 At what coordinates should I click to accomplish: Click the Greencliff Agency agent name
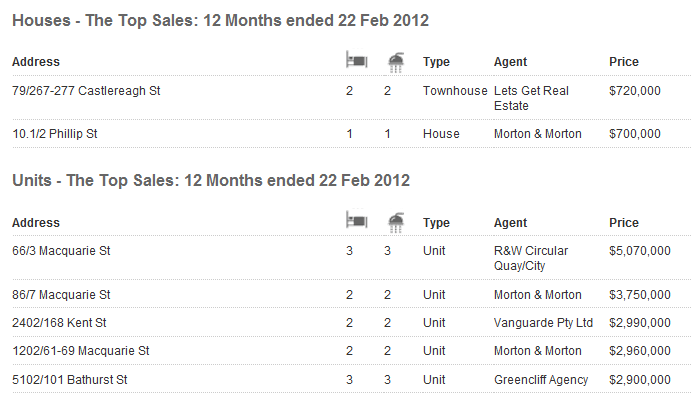(541, 380)
